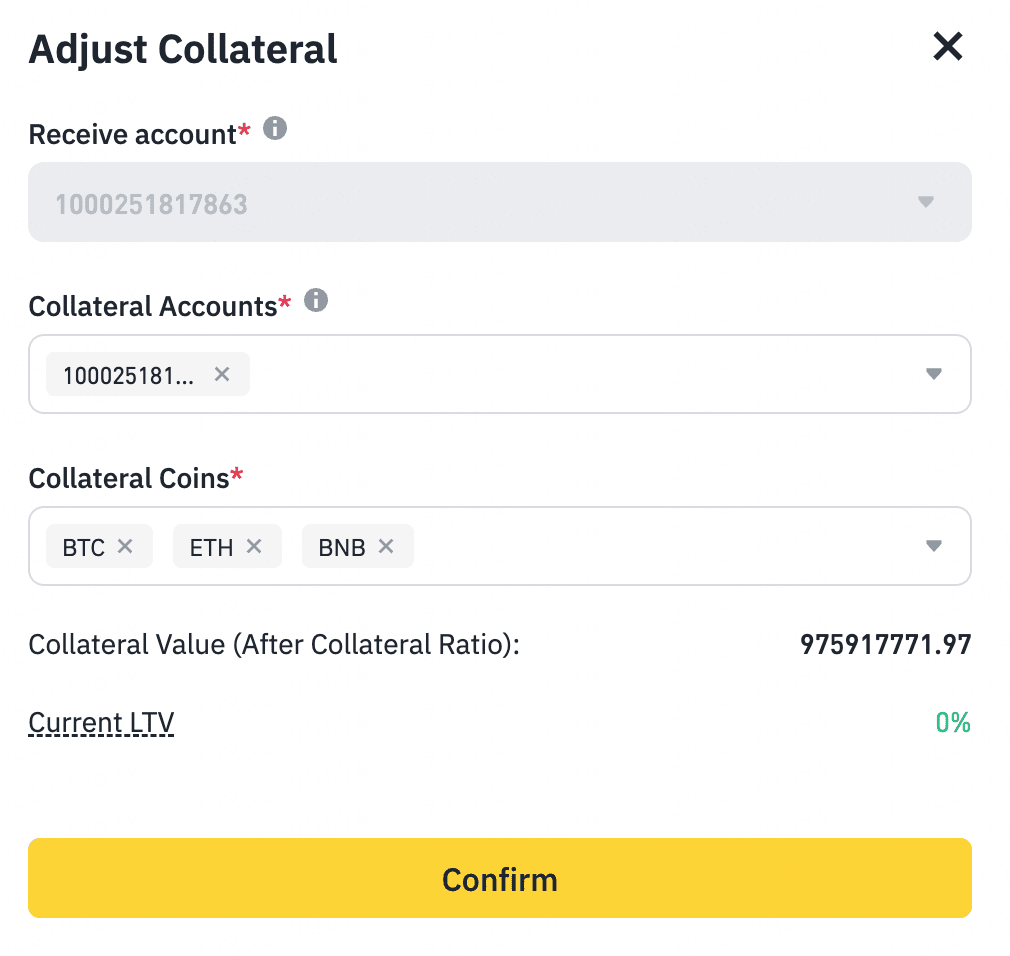Open the Collateral Coins dropdown arrow
The width and height of the screenshot is (1010, 956).
click(934, 546)
